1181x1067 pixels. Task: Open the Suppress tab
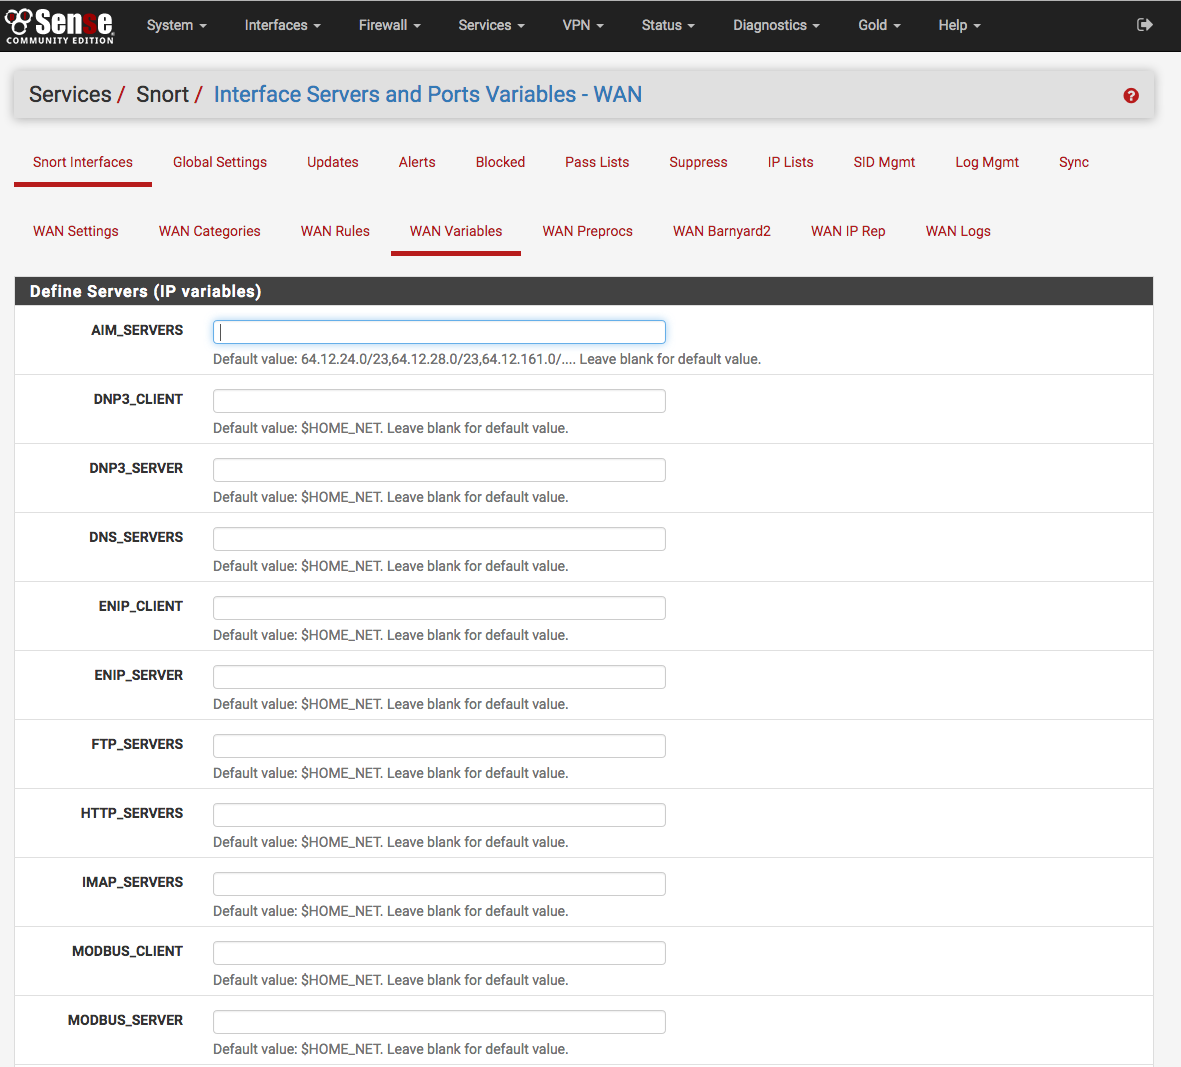pyautogui.click(x=698, y=162)
